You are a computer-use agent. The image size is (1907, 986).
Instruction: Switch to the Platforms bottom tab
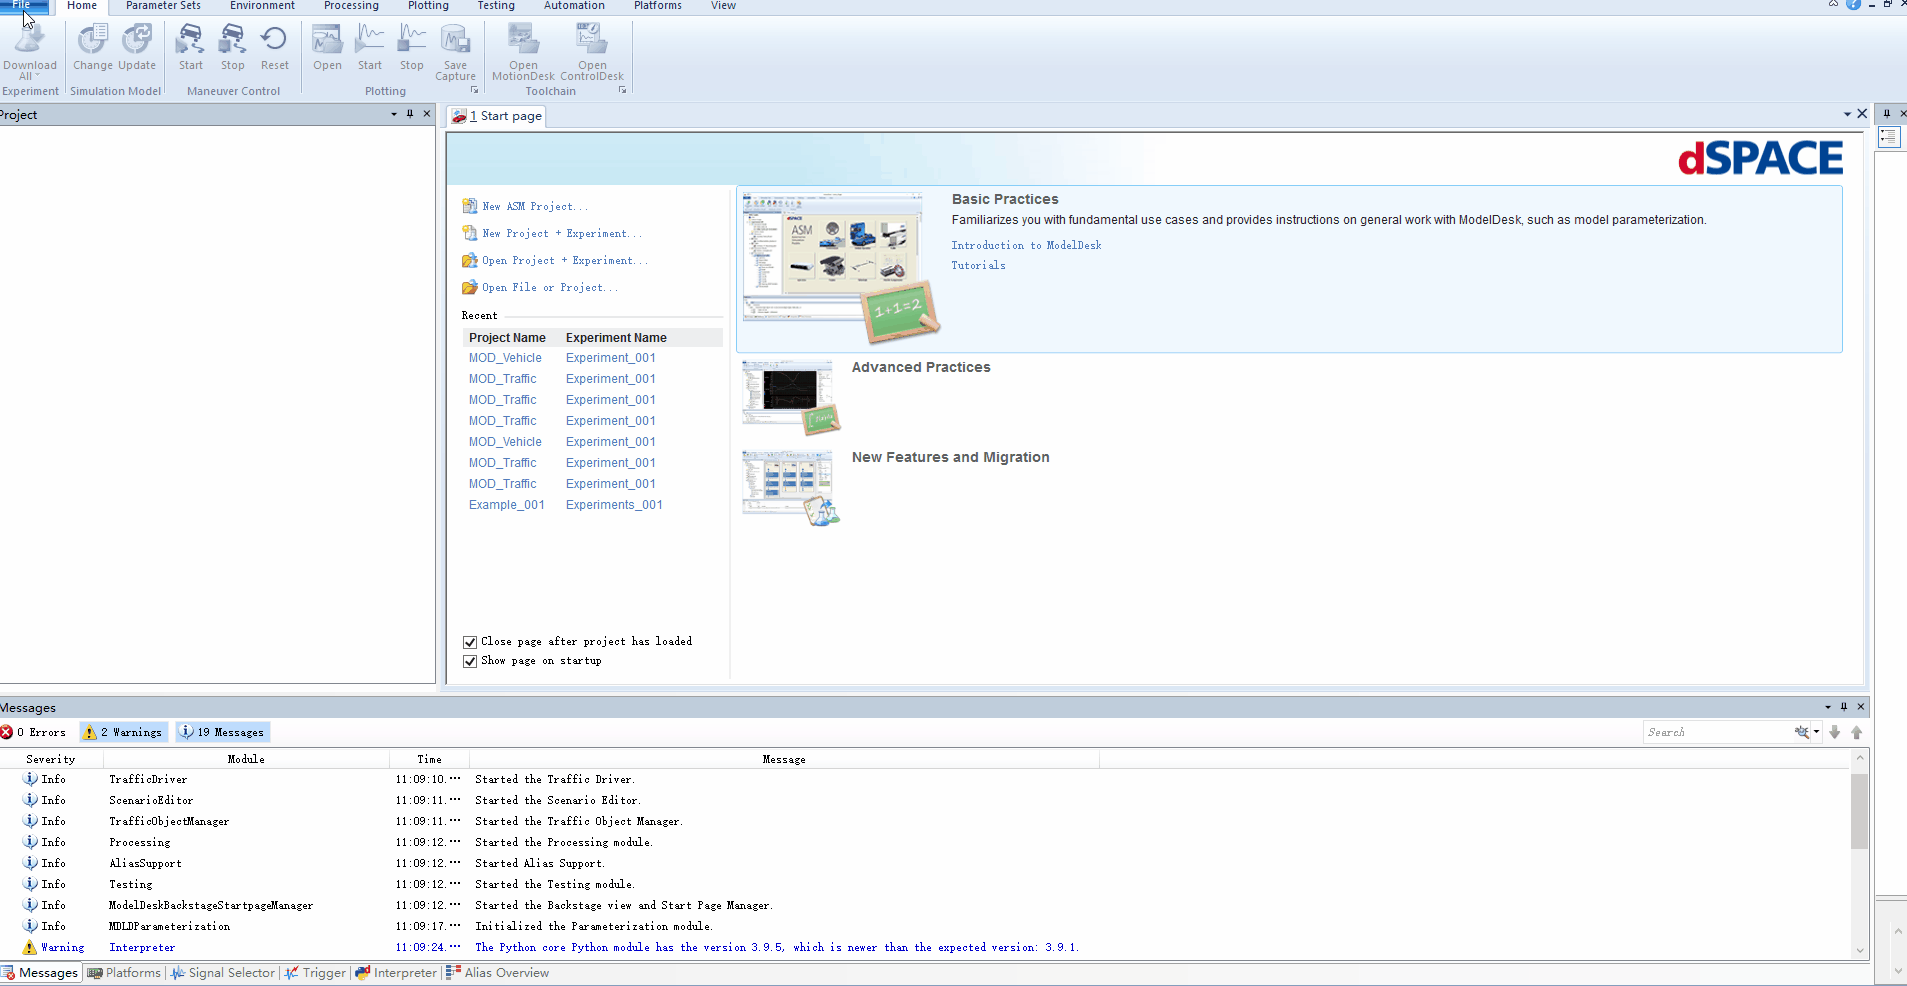pos(124,973)
